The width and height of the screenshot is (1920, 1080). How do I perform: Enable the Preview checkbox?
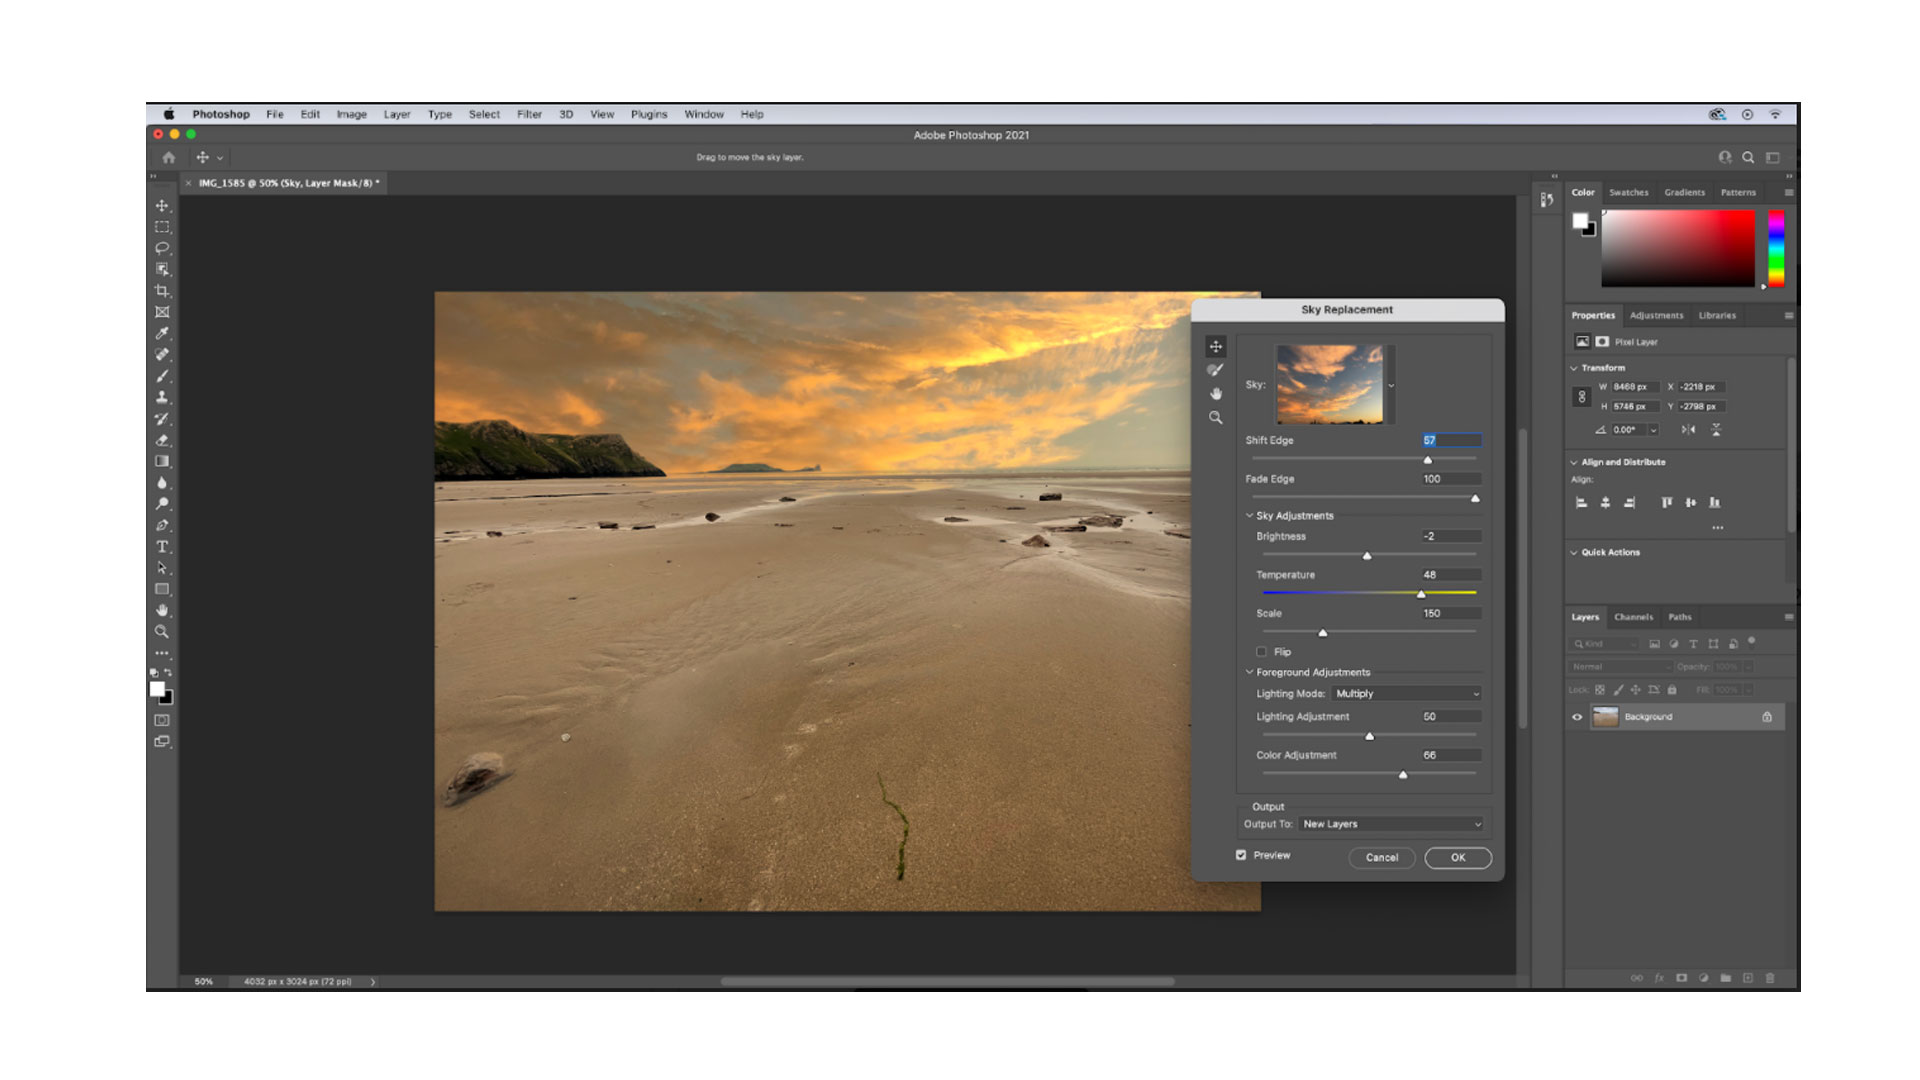[x=1238, y=855]
